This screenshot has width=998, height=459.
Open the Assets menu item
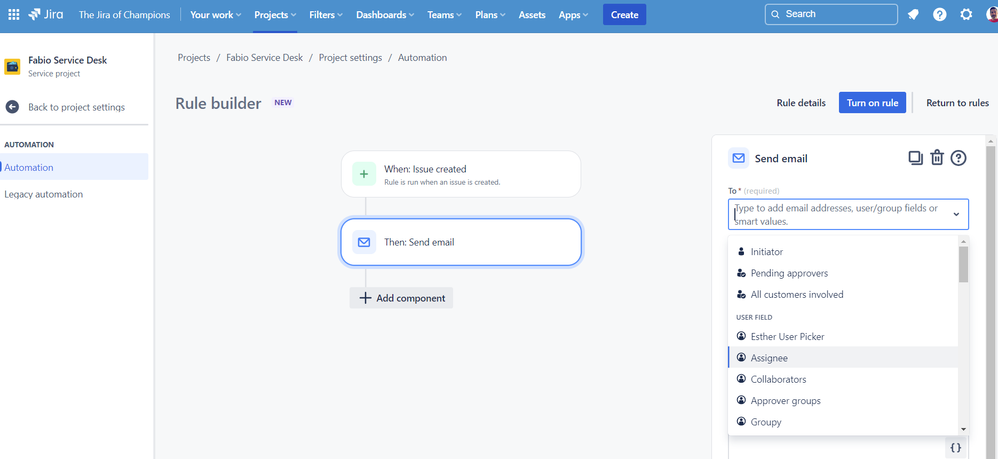point(532,15)
